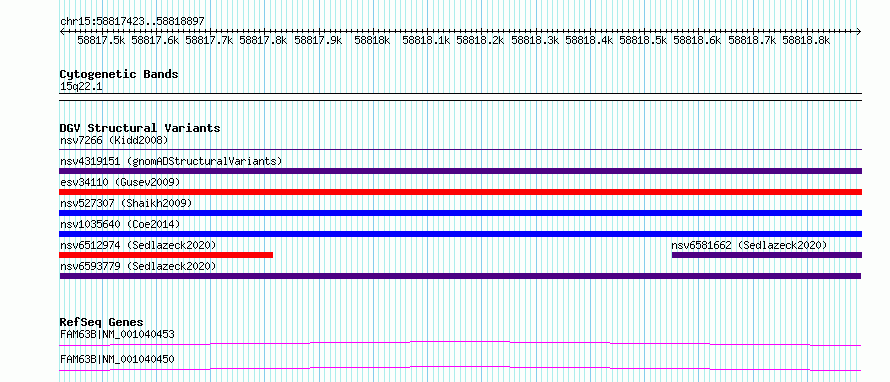Click the purple nsv4319151 variant bar
Image resolution: width=890 pixels, height=382 pixels.
tap(460, 171)
